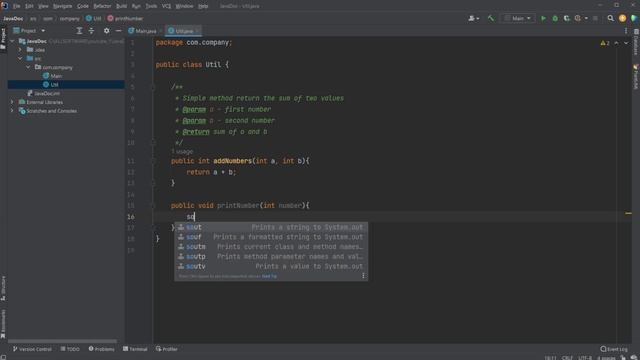Click the warnings indicator in editor corner
Viewport: 640px width, 360px height.
coord(605,43)
